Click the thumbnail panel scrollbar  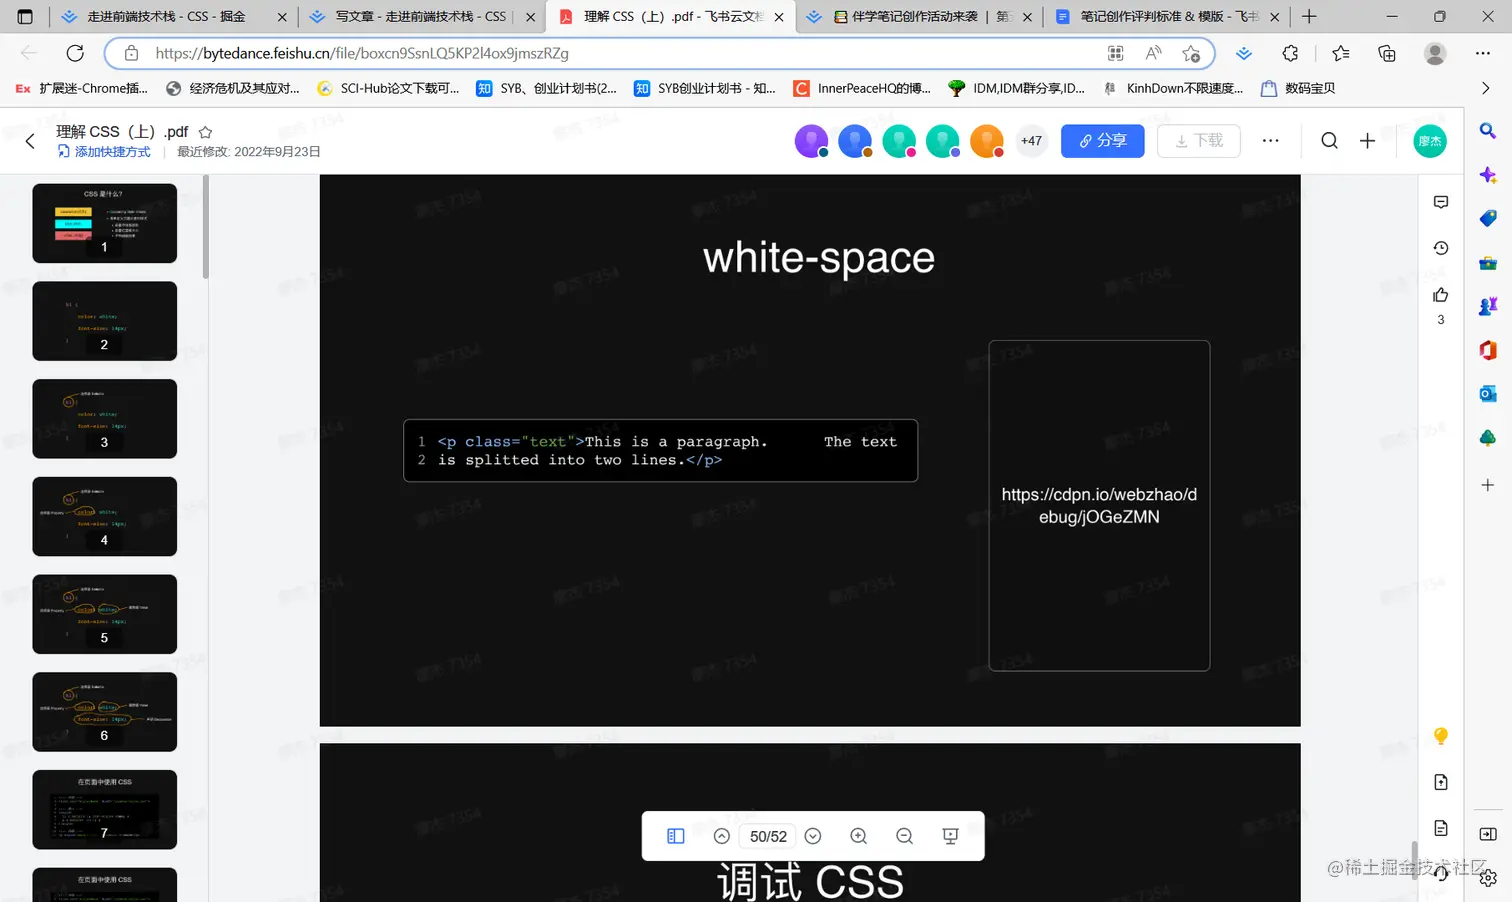point(206,228)
